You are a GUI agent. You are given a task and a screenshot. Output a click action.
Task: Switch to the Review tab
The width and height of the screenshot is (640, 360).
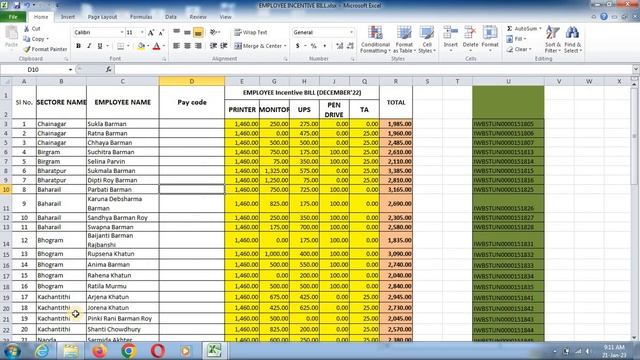[198, 17]
